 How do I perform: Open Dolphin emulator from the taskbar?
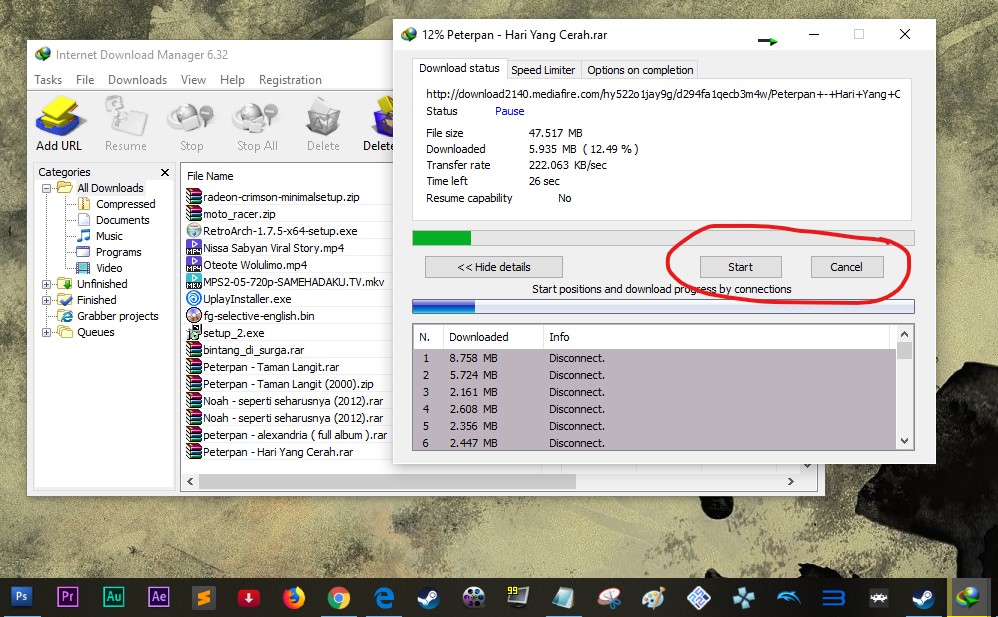(789, 598)
